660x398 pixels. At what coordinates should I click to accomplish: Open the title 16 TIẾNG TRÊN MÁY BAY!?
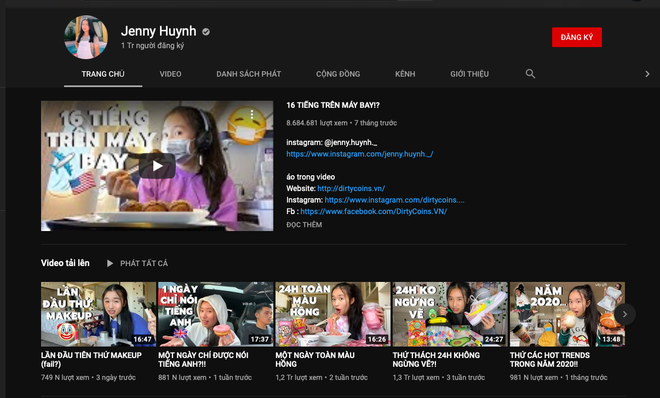[x=333, y=105]
